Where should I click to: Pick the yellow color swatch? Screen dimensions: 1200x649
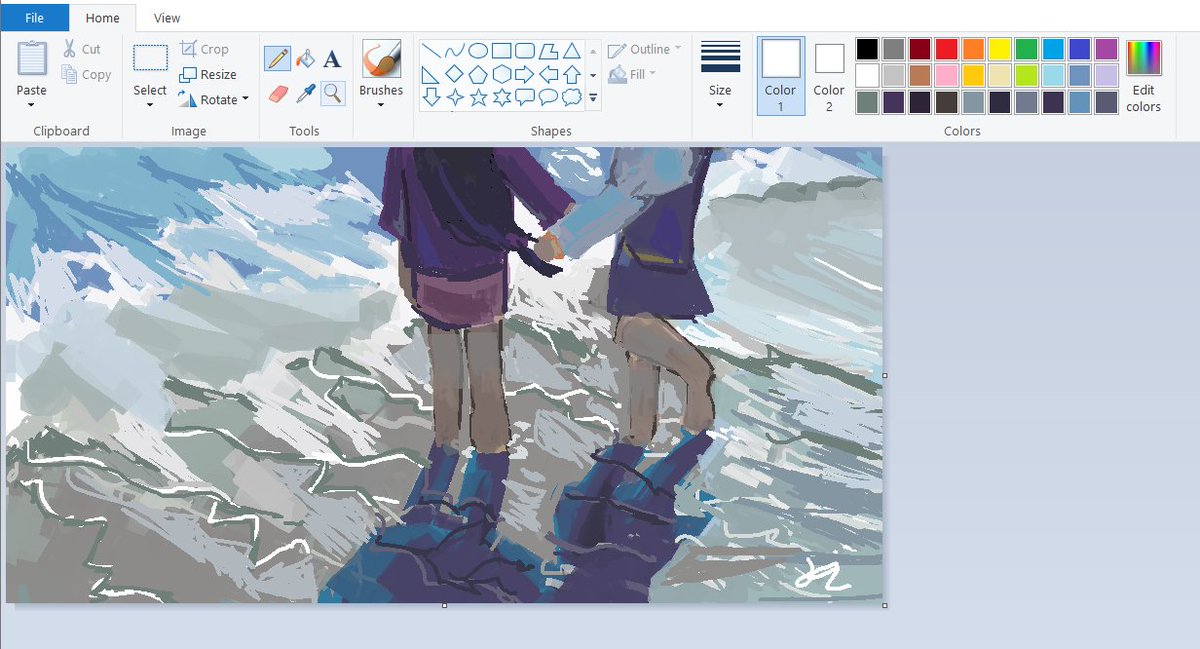pos(1000,49)
